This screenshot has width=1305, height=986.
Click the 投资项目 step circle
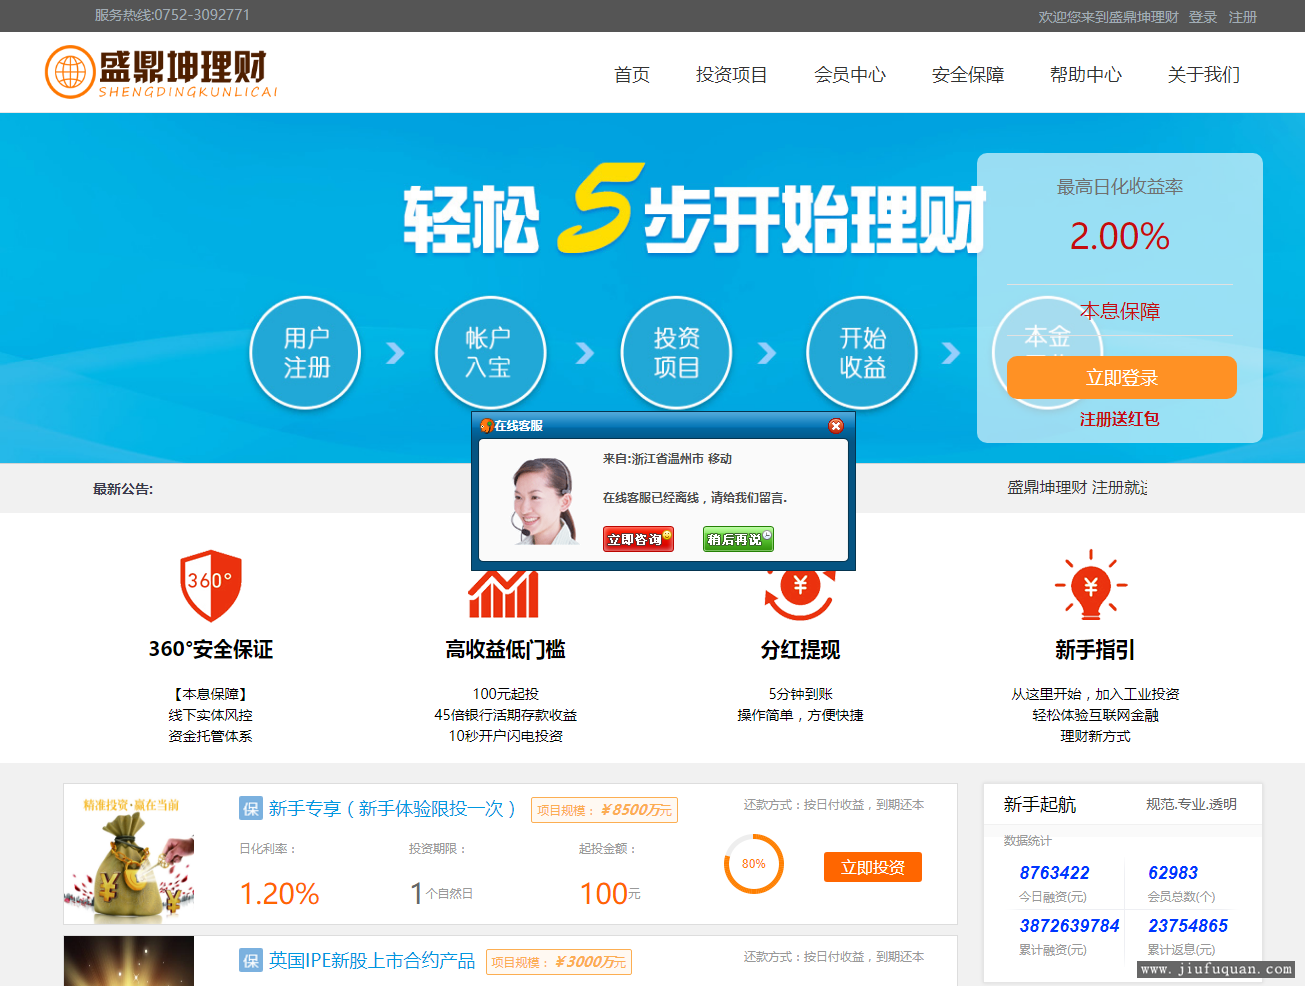point(677,352)
